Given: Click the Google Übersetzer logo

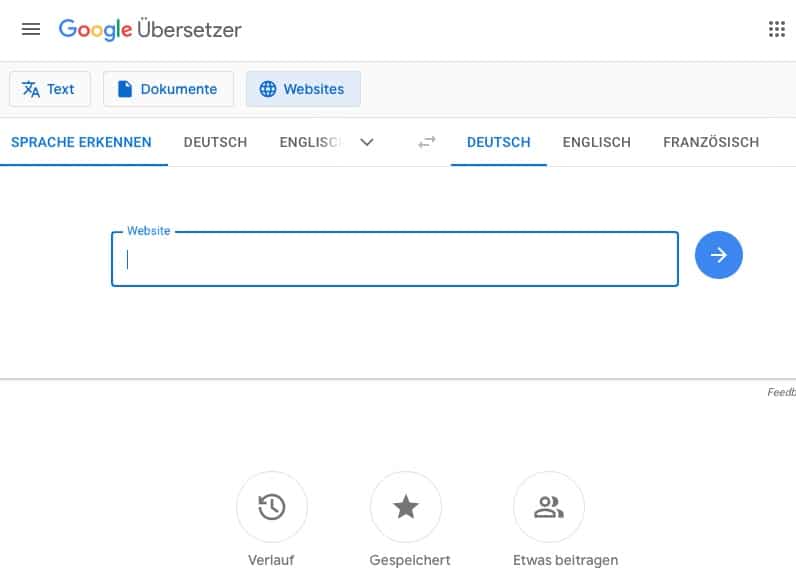Looking at the screenshot, I should (x=150, y=29).
